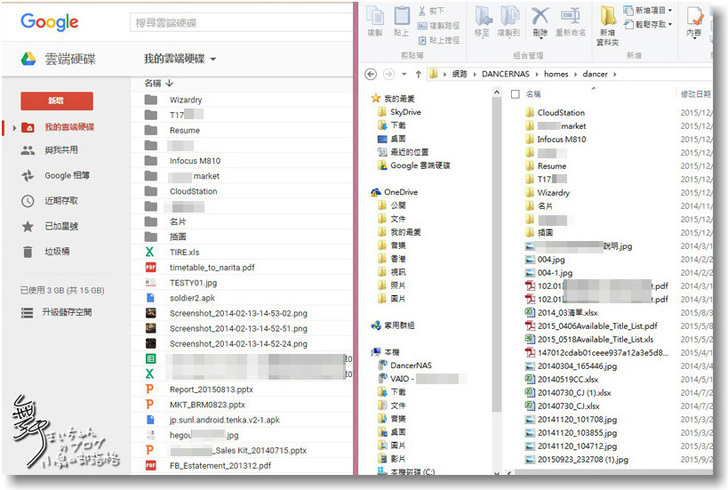The width and height of the screenshot is (728, 490).
Task: Select Screenshot_2014-02-13-14-52-24.png in Drive
Action: point(238,344)
